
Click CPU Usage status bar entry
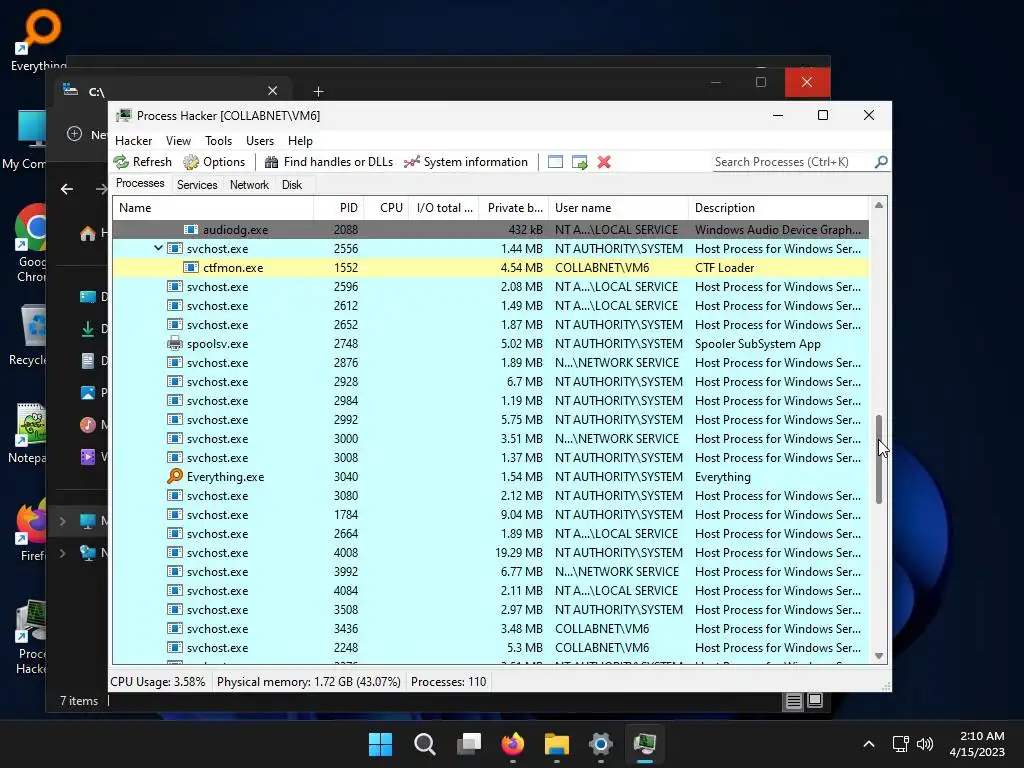click(x=157, y=682)
